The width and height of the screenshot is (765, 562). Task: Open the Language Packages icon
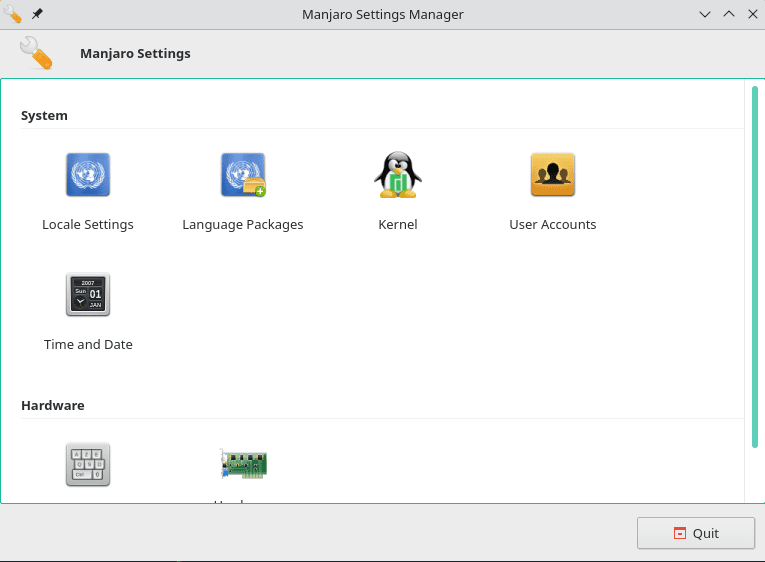(x=243, y=174)
